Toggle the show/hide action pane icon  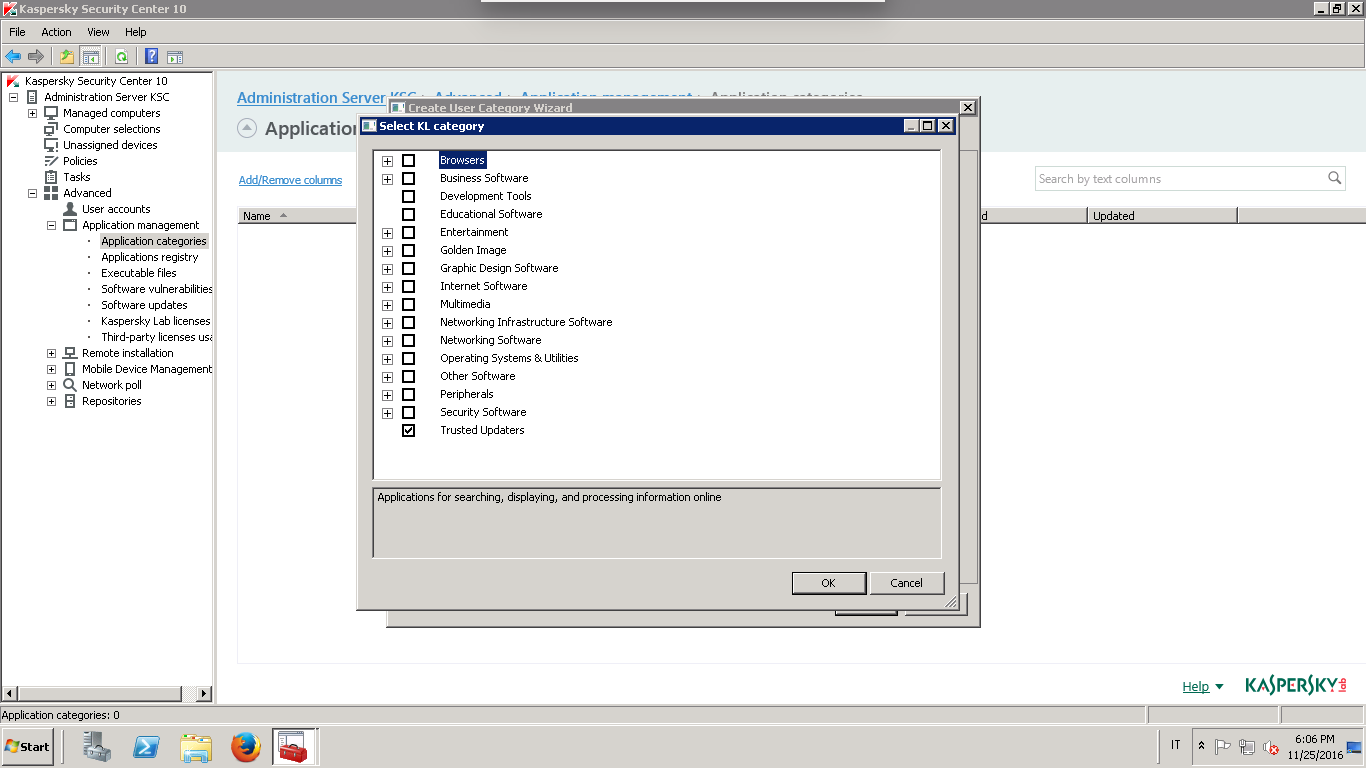[x=175, y=57]
